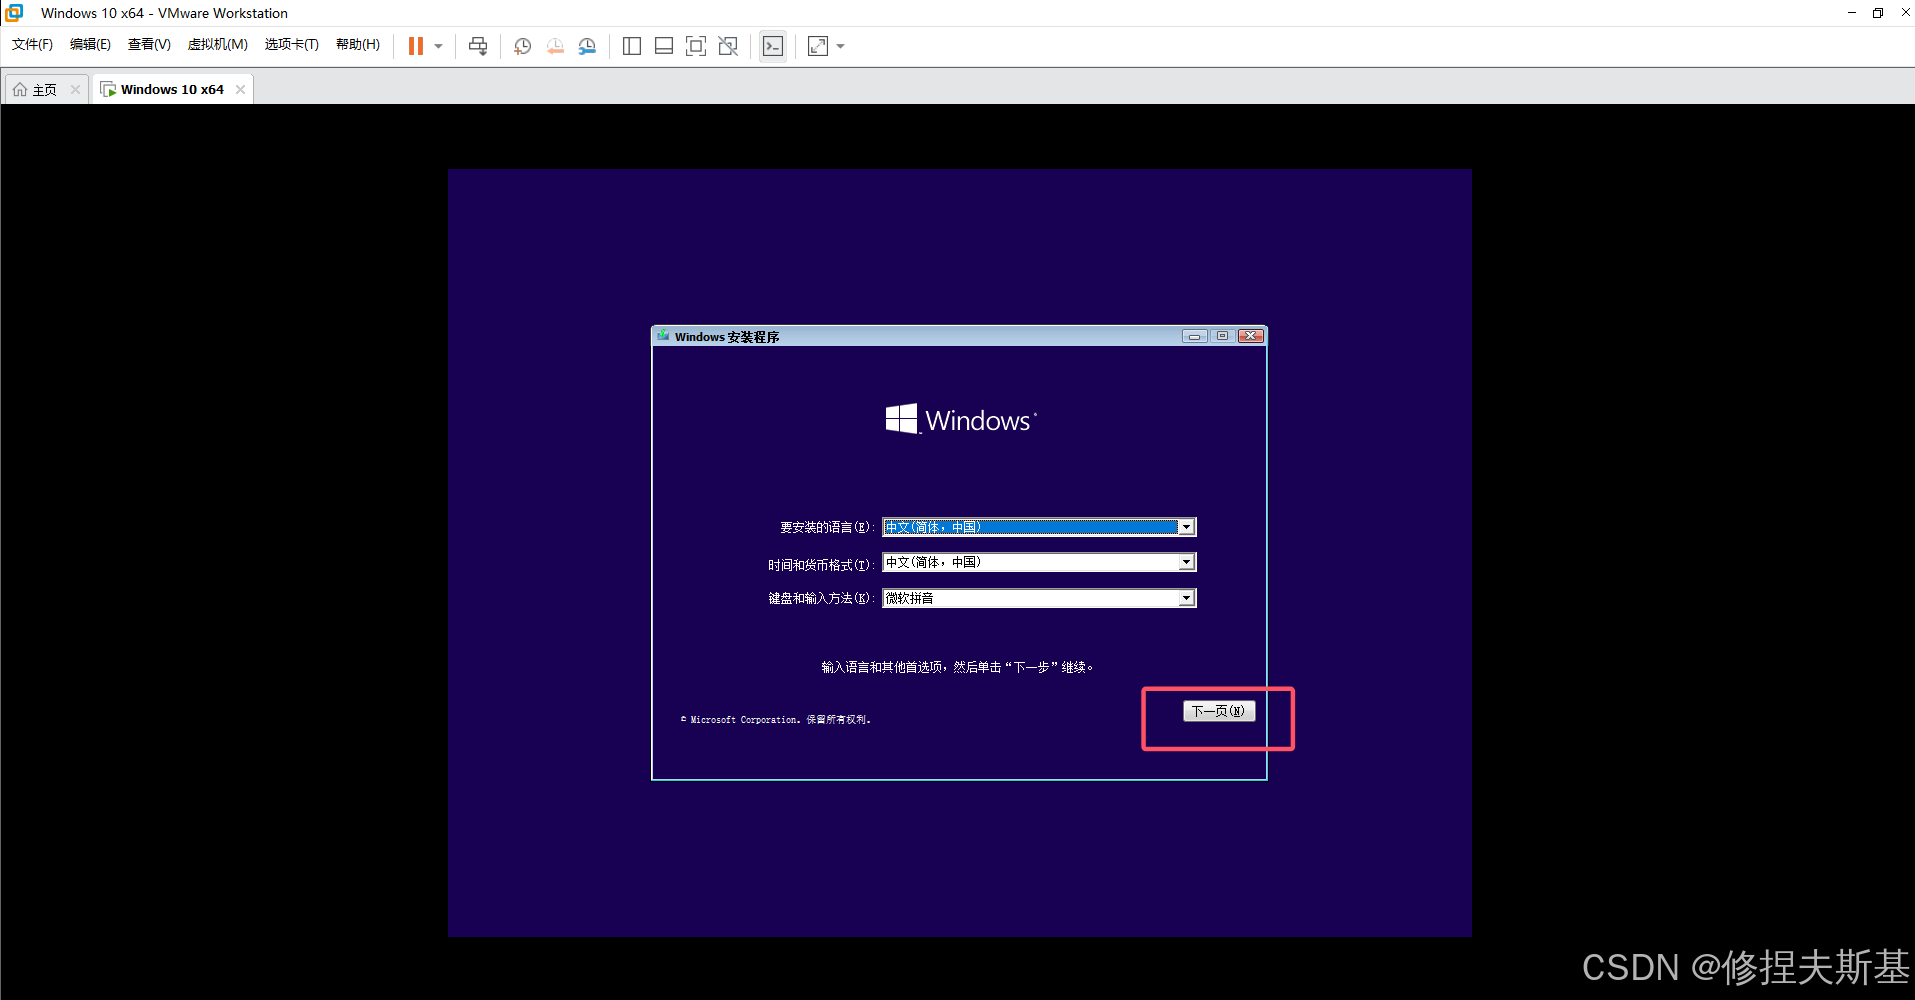Viewport: 1915px width, 1000px height.
Task: Send Ctrl+Alt+Del to the guest OS
Action: tap(478, 46)
